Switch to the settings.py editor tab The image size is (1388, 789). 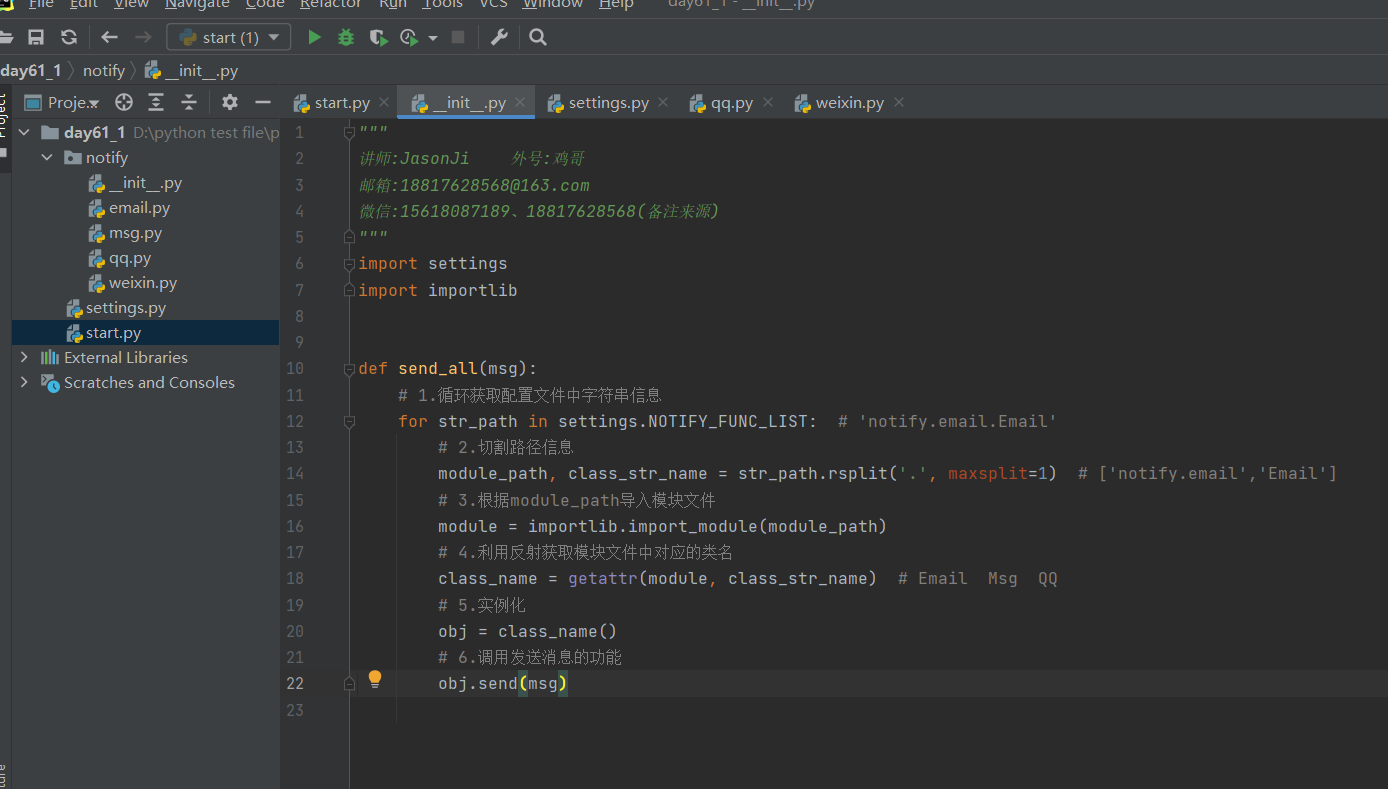tap(607, 103)
